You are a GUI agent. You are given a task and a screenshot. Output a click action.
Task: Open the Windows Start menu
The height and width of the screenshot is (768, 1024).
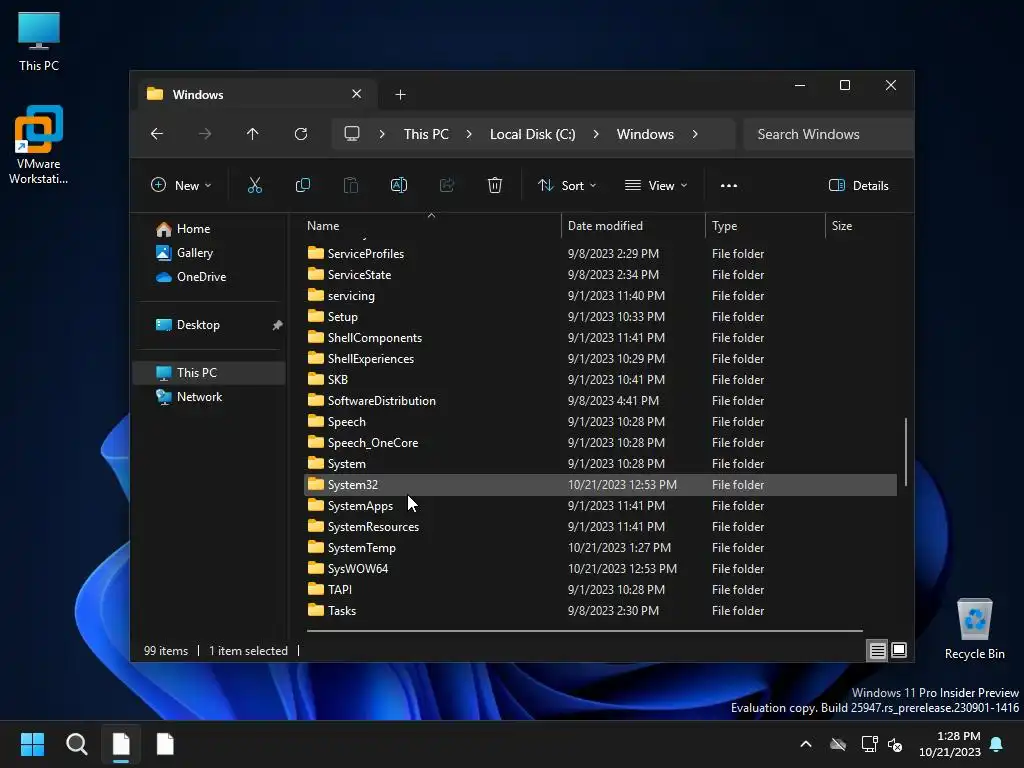[x=32, y=744]
